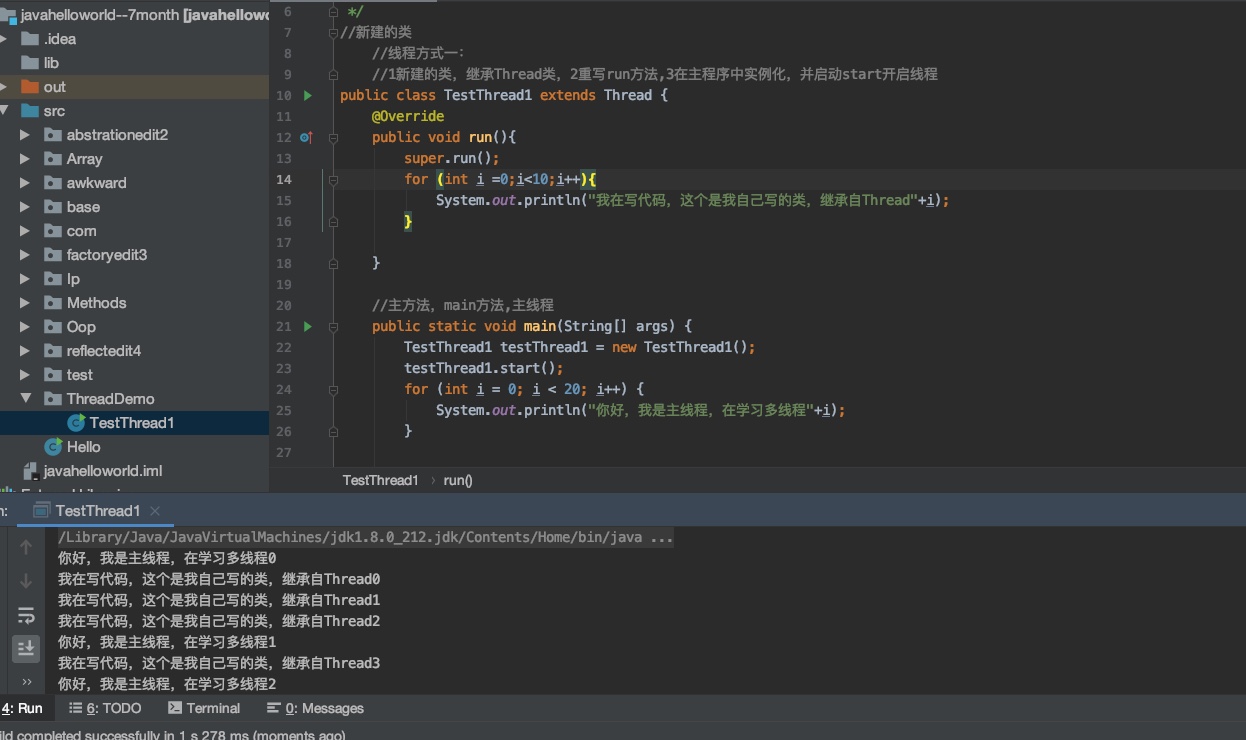
Task: Toggle scroll-to-end in console output
Action: click(x=26, y=649)
